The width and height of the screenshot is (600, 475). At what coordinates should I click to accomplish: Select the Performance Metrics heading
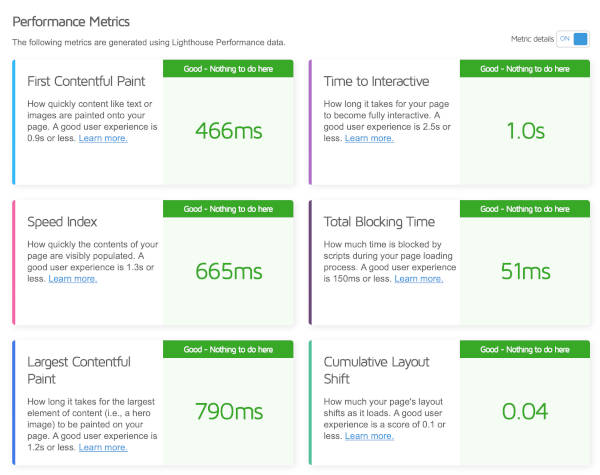pyautogui.click(x=71, y=22)
